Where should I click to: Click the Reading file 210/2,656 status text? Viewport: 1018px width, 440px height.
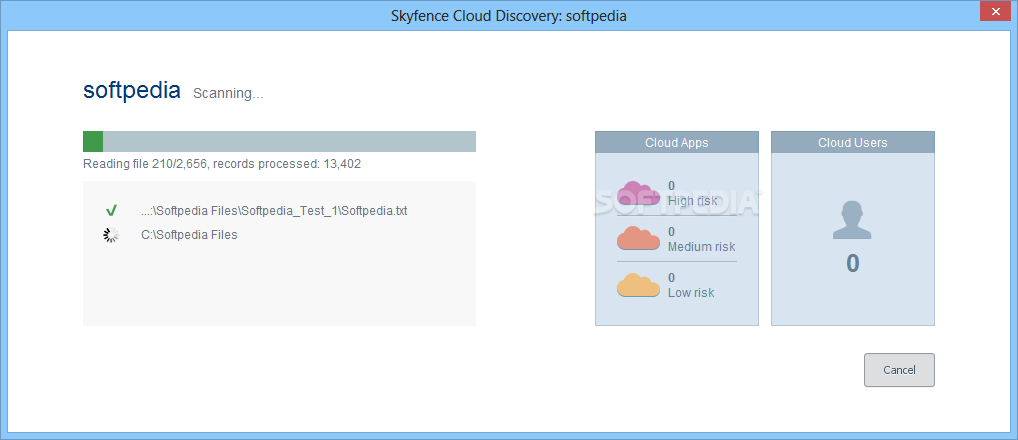click(x=222, y=164)
